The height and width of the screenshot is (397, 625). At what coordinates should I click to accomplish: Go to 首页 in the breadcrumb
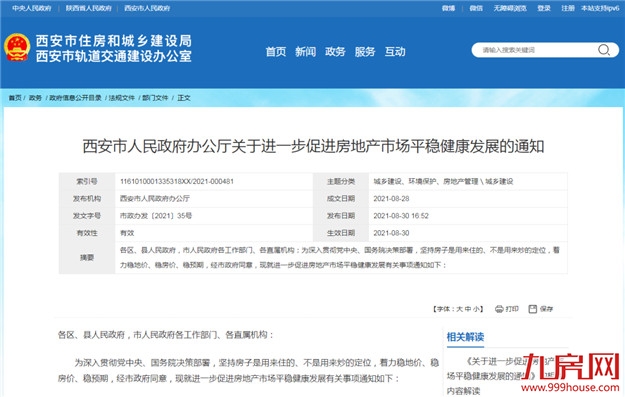click(15, 98)
